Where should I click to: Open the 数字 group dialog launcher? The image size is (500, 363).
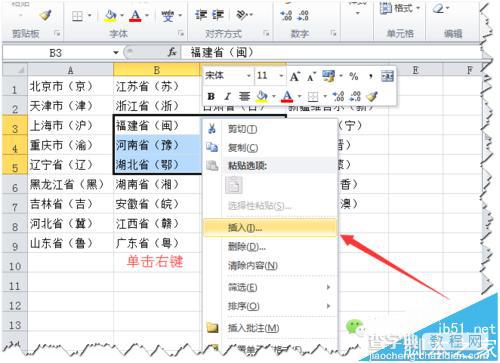click(333, 33)
